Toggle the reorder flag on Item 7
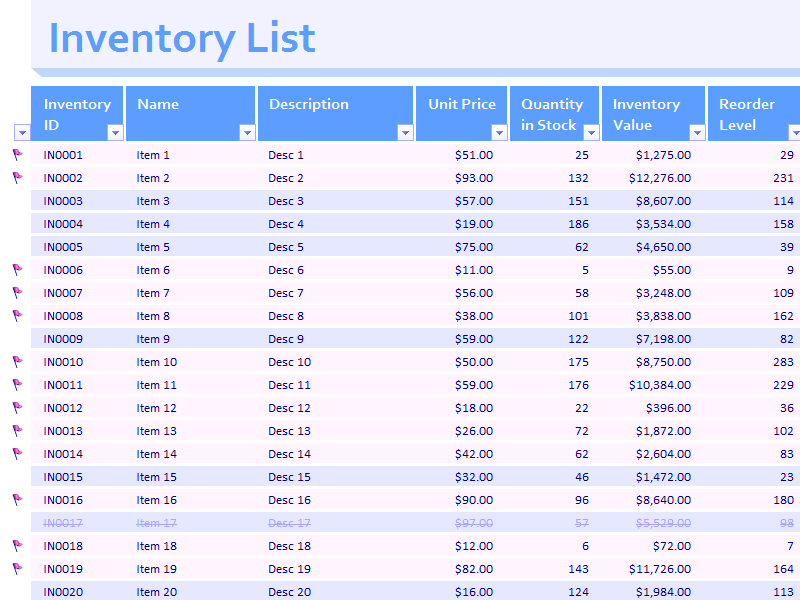This screenshot has width=800, height=600. (x=15, y=293)
